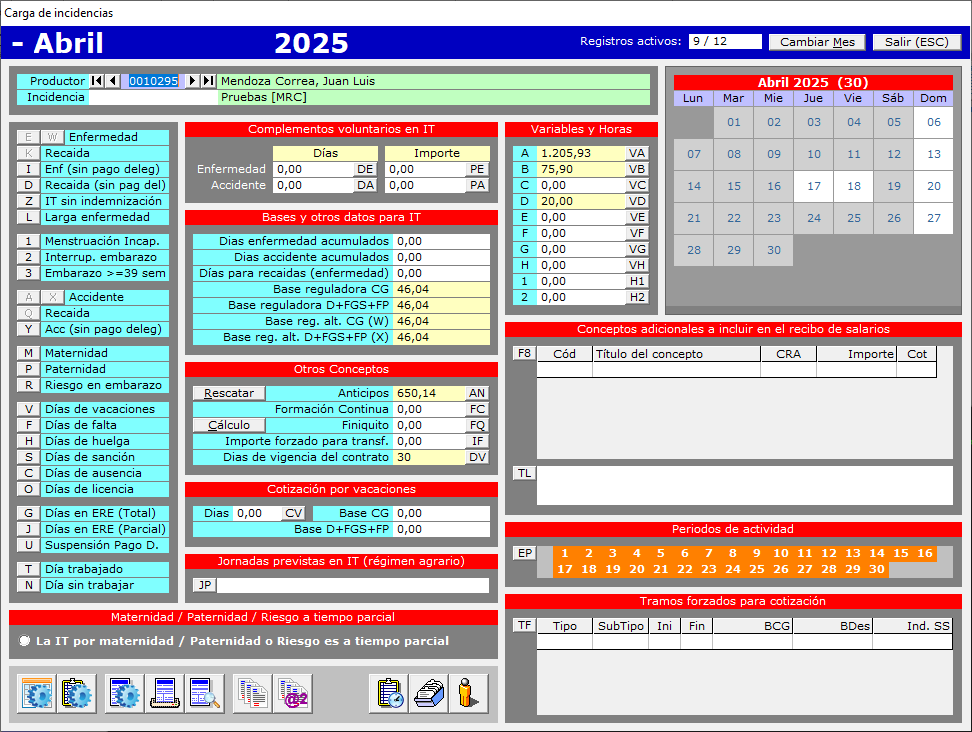Open the TF forced segments selector
The height and width of the screenshot is (732, 972).
tap(524, 625)
